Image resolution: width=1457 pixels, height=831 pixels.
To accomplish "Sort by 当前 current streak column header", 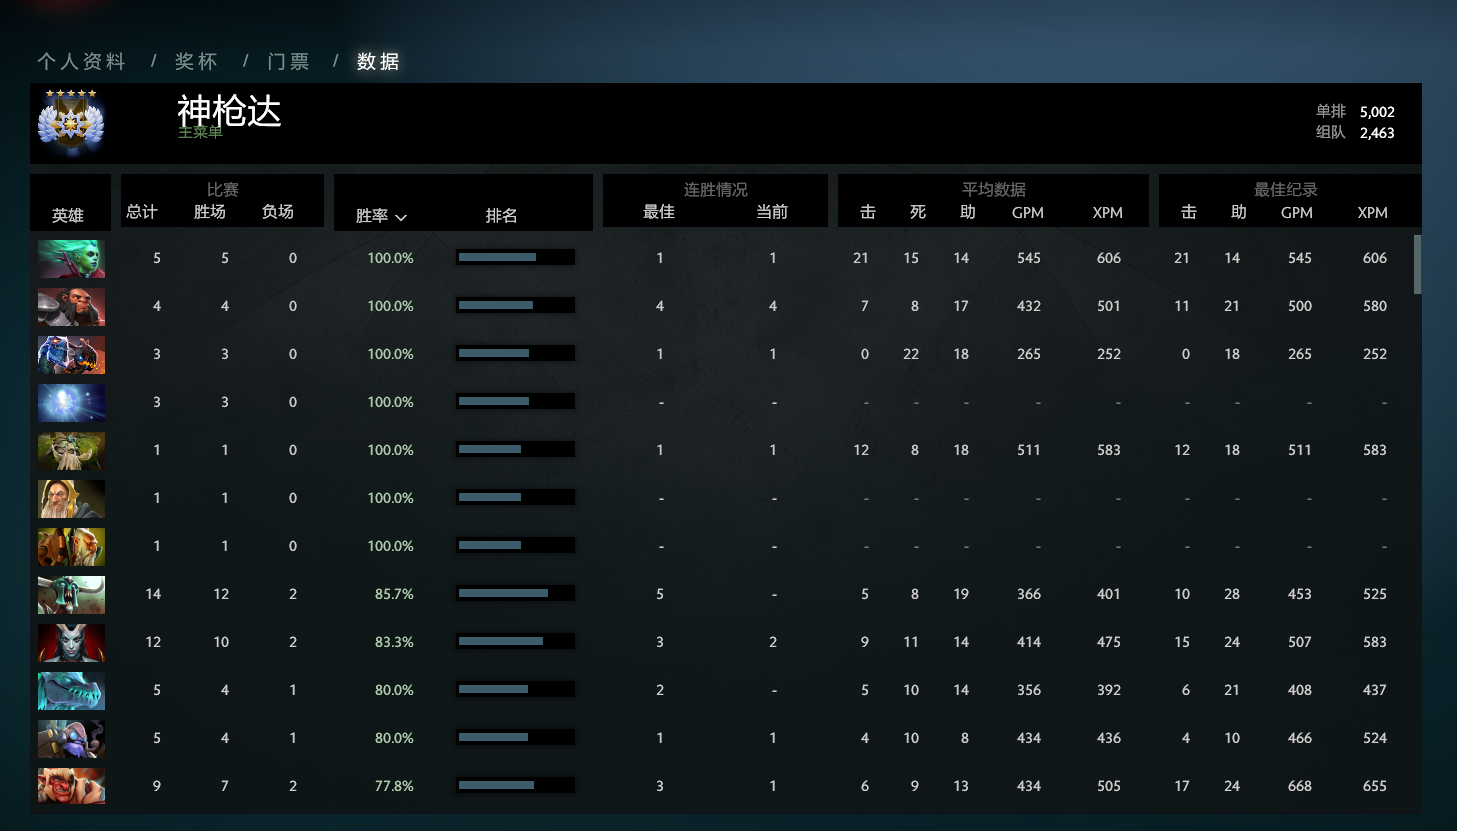I will coord(772,211).
